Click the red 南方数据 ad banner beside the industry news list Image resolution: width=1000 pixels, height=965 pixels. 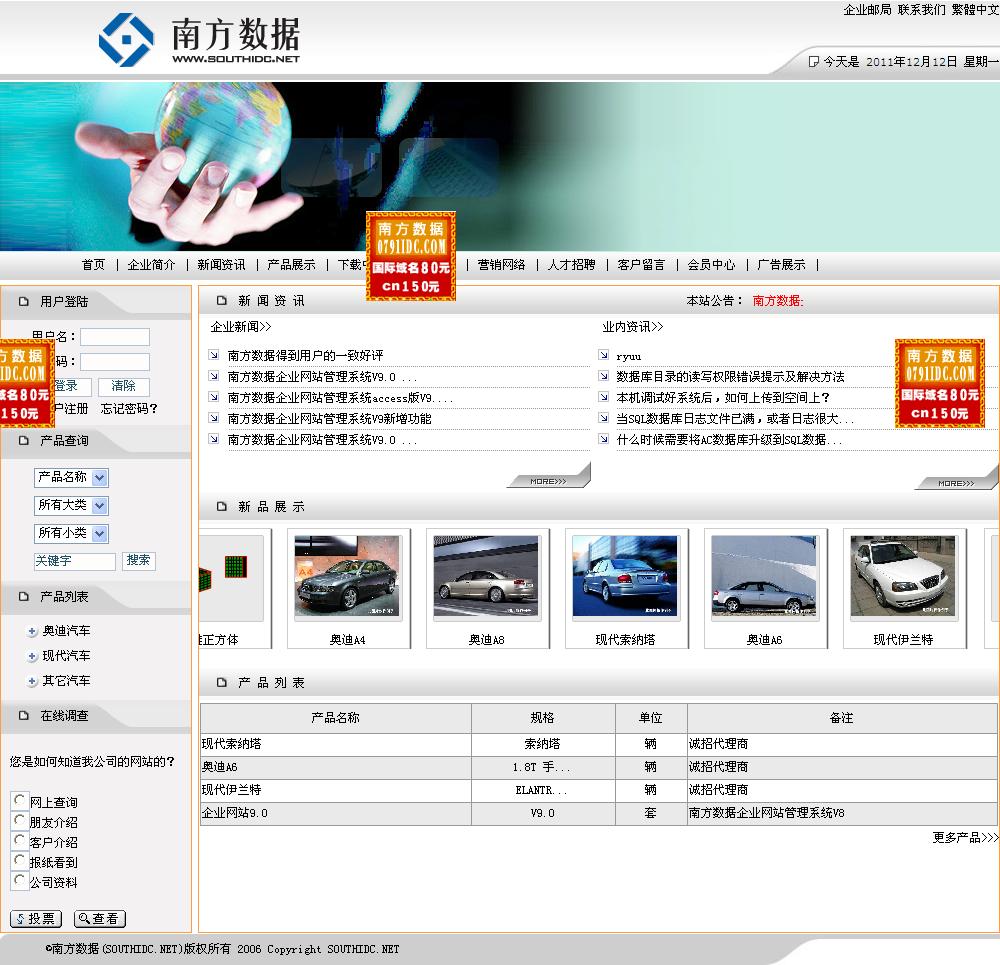939,383
